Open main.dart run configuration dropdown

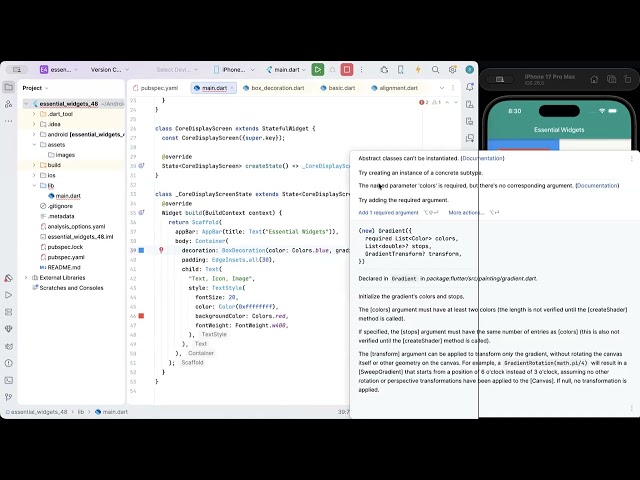tap(286, 70)
